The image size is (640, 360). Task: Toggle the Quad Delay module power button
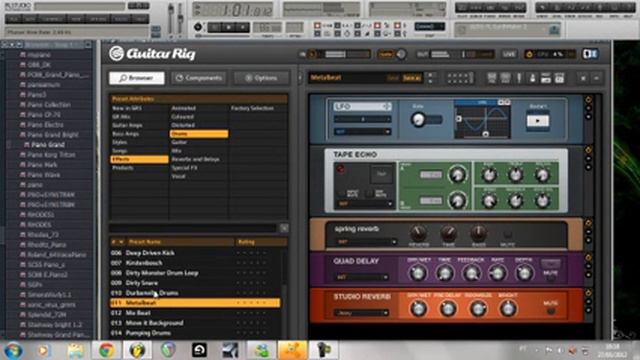pos(588,258)
